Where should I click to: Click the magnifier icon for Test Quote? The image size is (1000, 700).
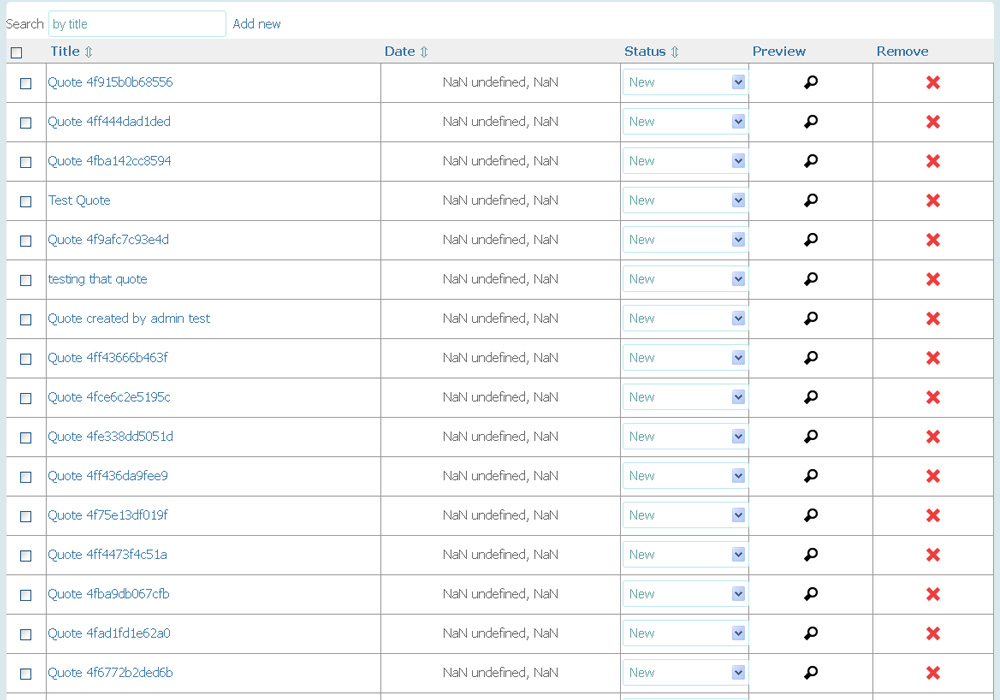pyautogui.click(x=811, y=201)
